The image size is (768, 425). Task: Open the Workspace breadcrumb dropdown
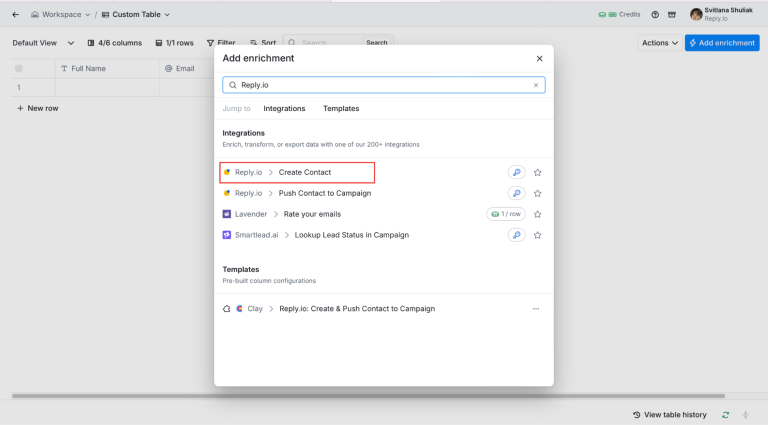click(61, 15)
